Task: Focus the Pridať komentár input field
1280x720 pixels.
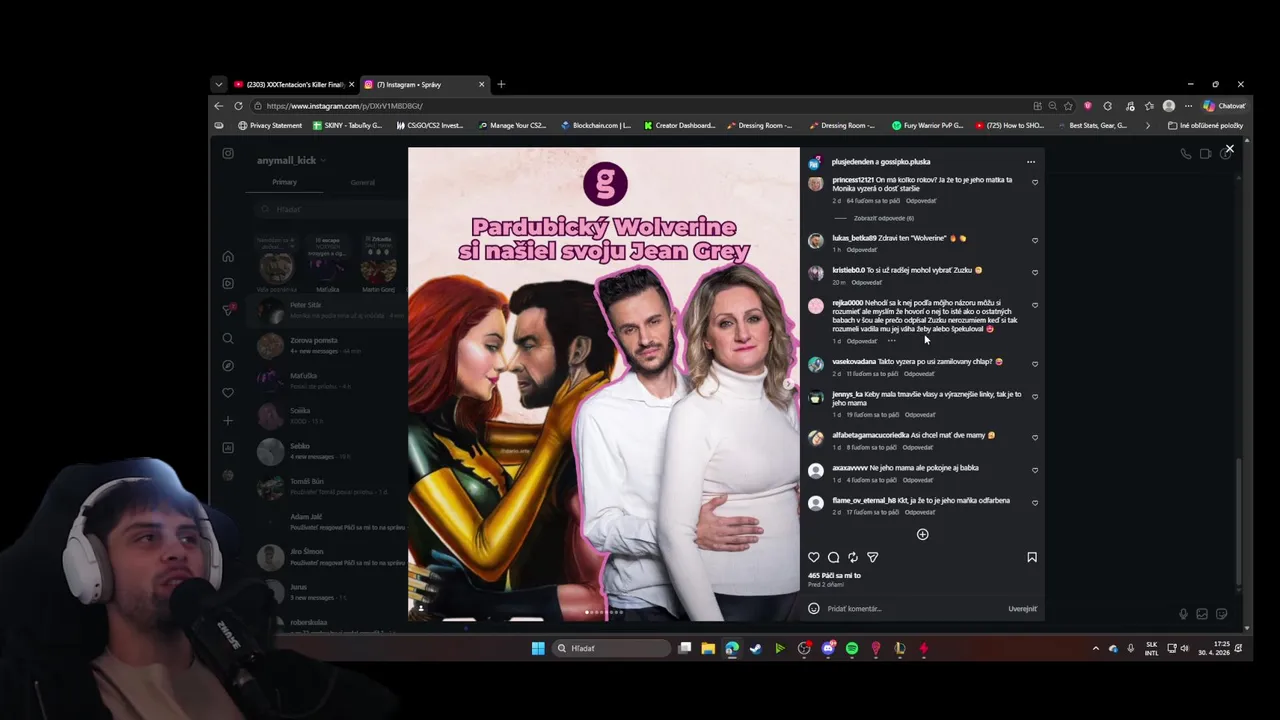Action: tap(915, 608)
